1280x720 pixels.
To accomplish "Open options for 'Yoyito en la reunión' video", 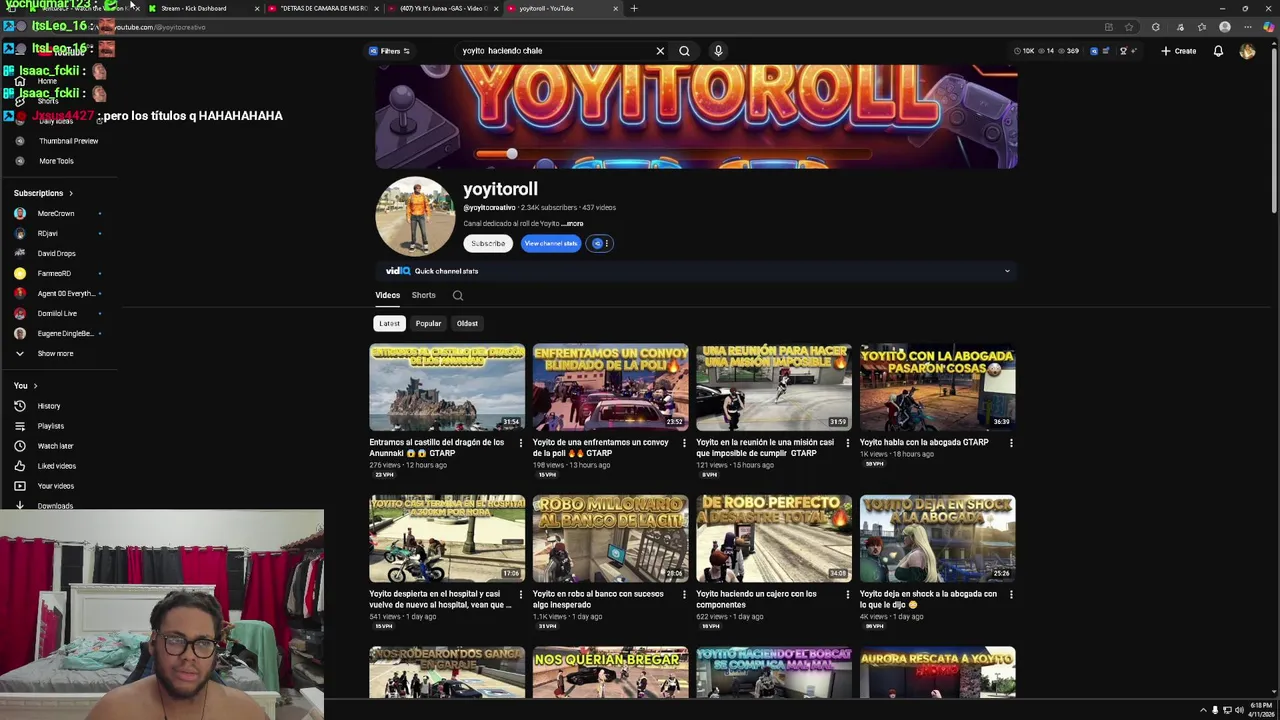I will (x=848, y=443).
